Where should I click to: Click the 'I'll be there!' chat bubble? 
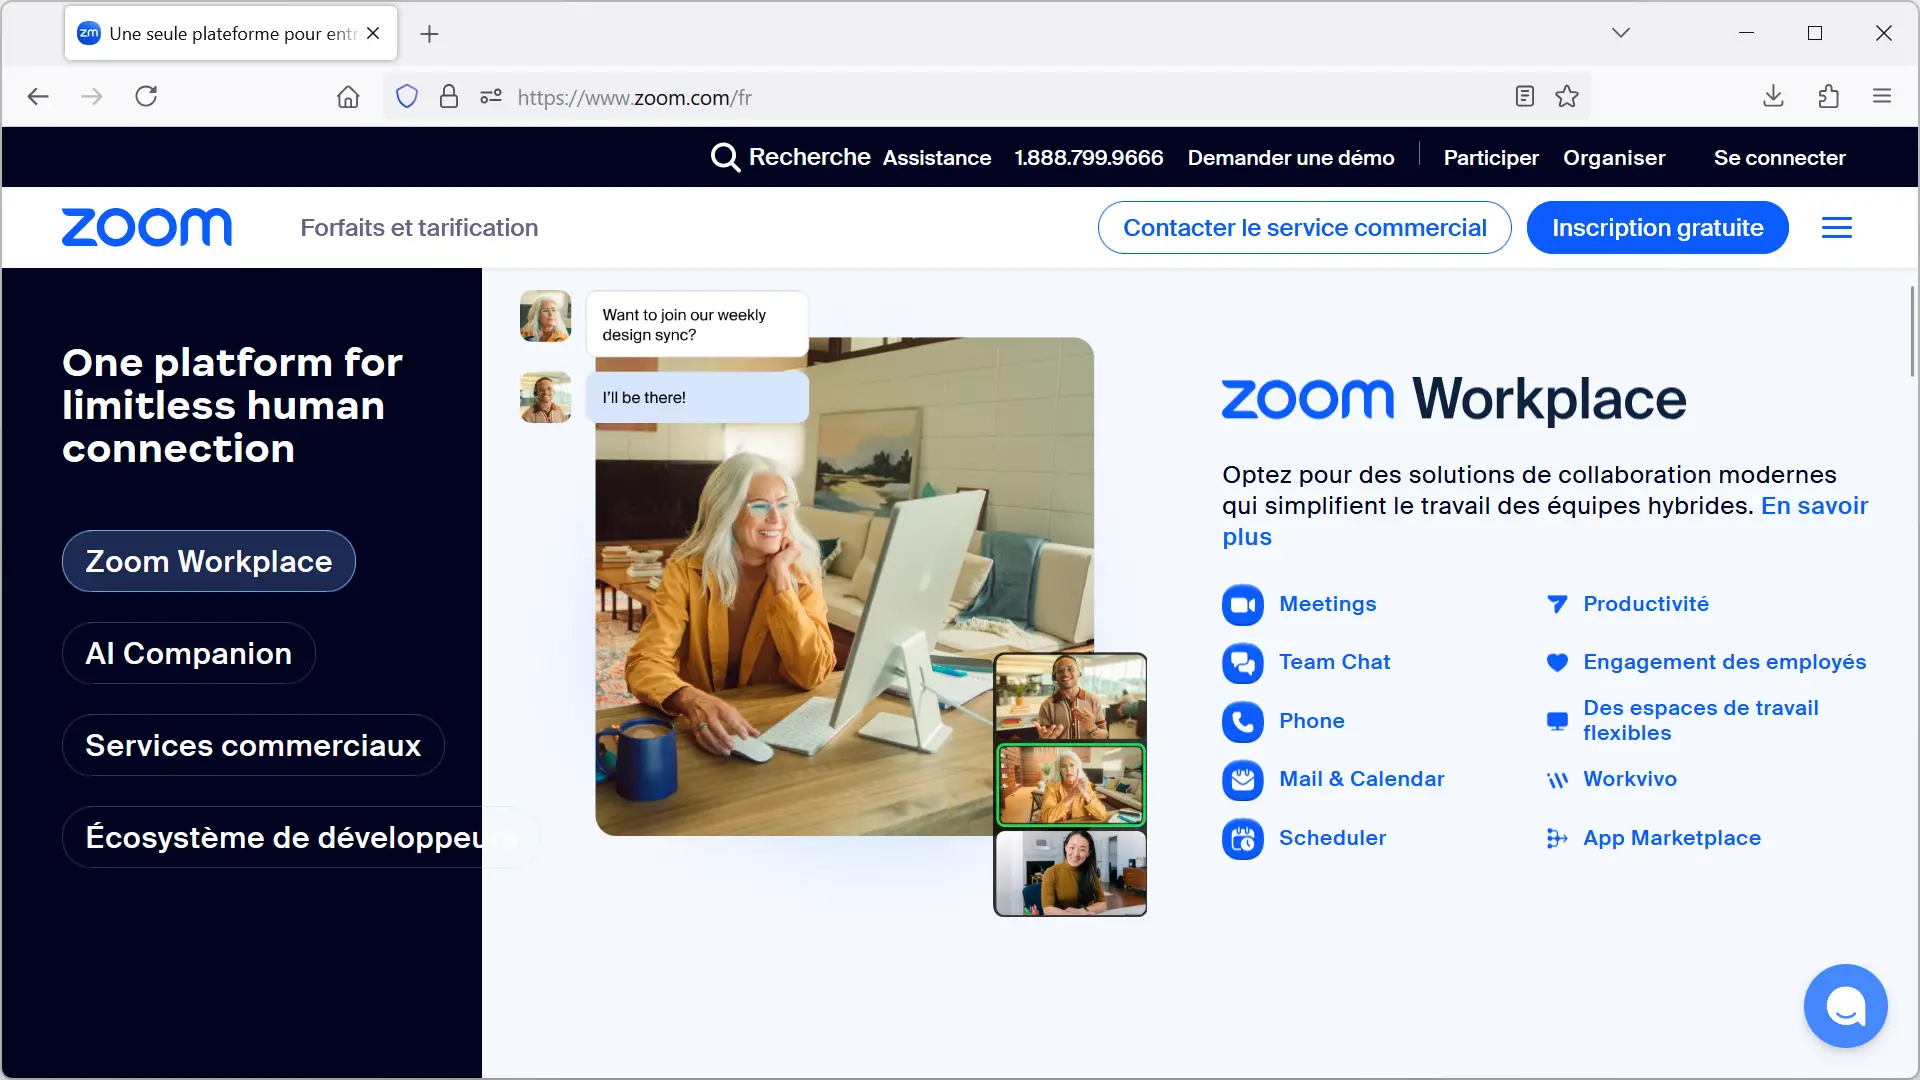point(697,398)
